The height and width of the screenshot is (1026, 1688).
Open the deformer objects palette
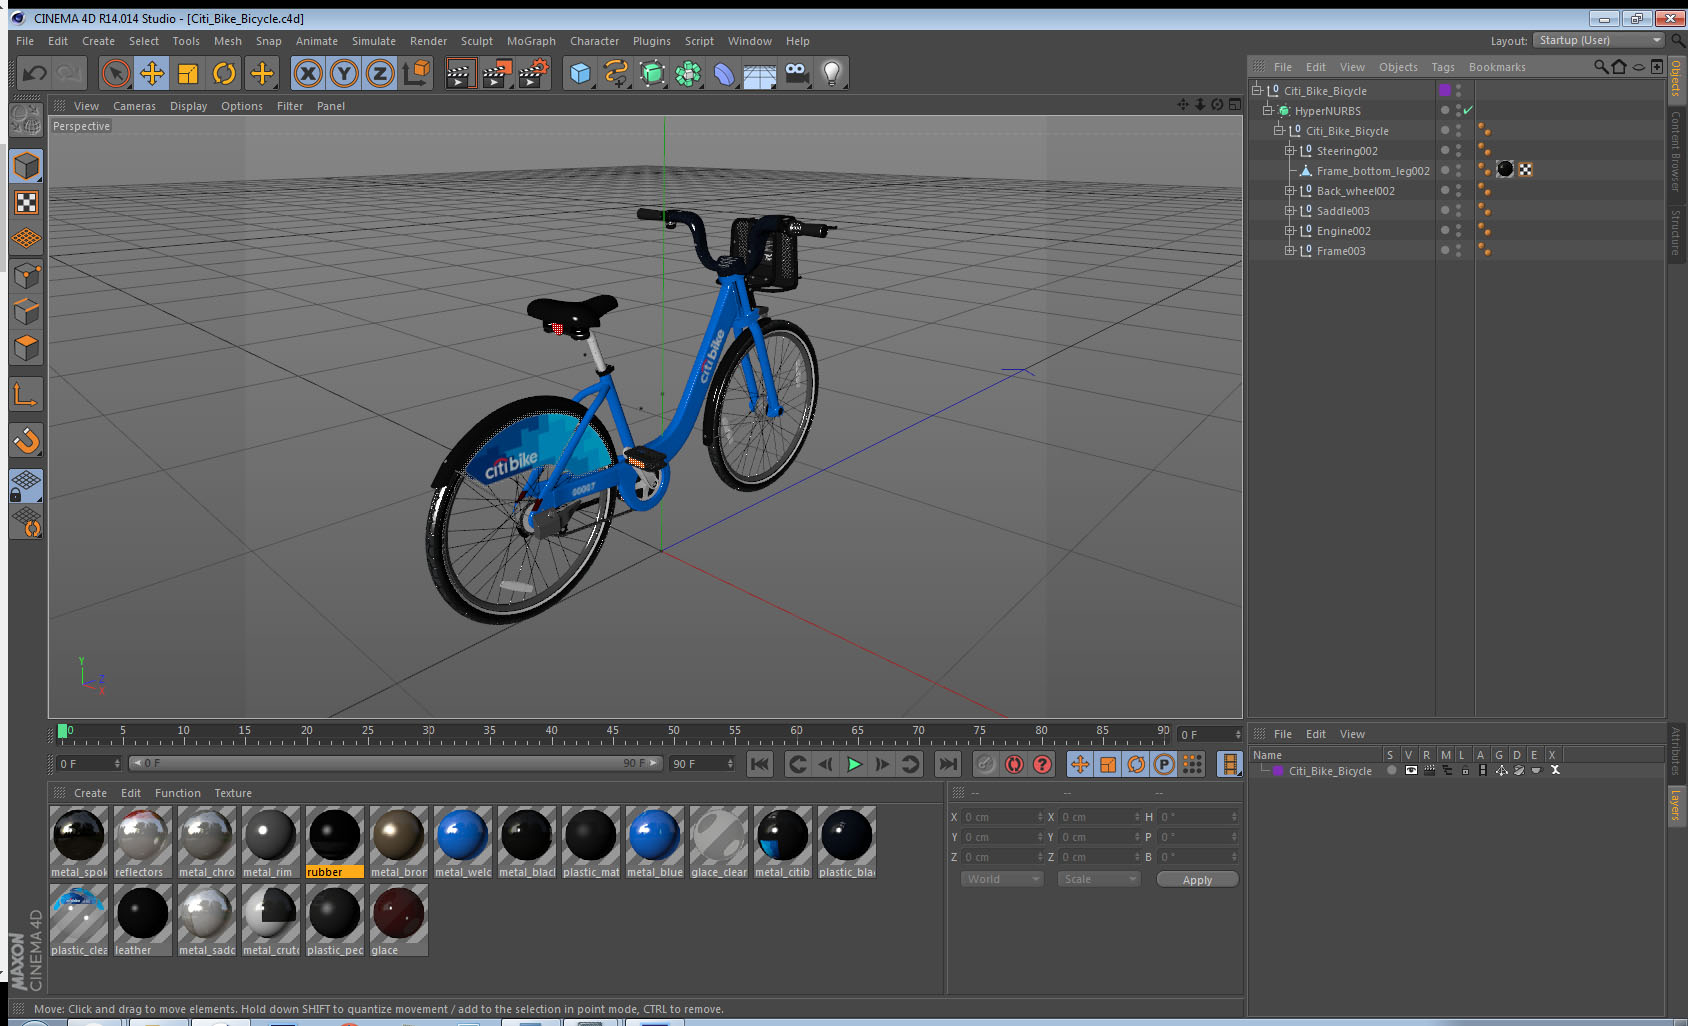click(724, 73)
